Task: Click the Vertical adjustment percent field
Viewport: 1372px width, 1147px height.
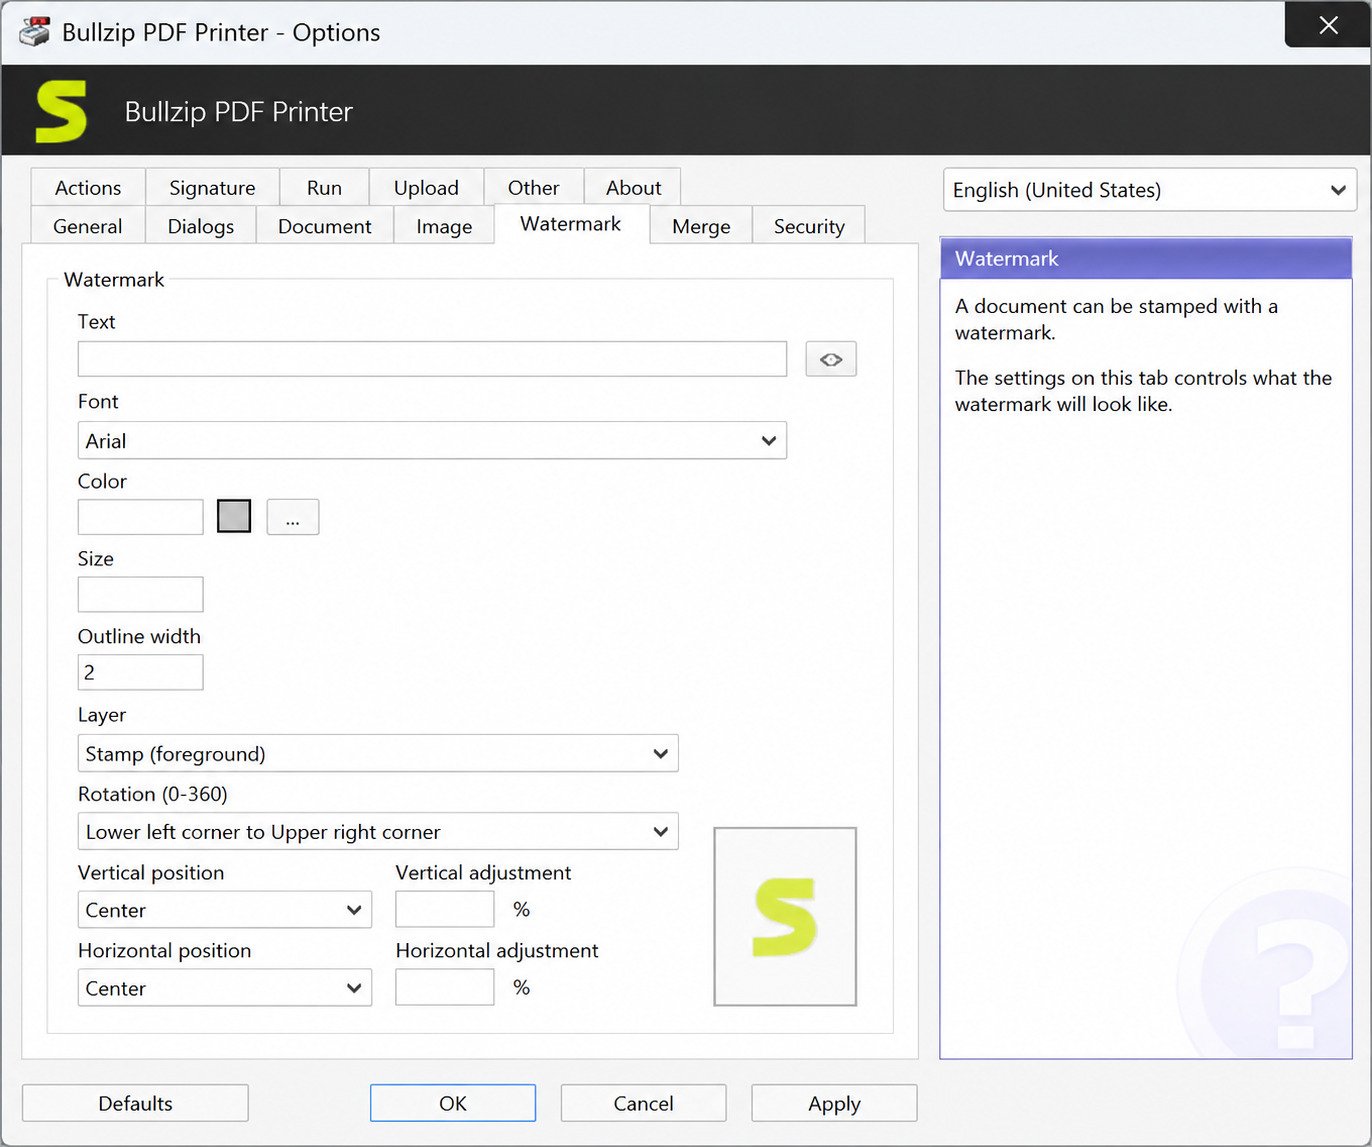Action: (445, 909)
